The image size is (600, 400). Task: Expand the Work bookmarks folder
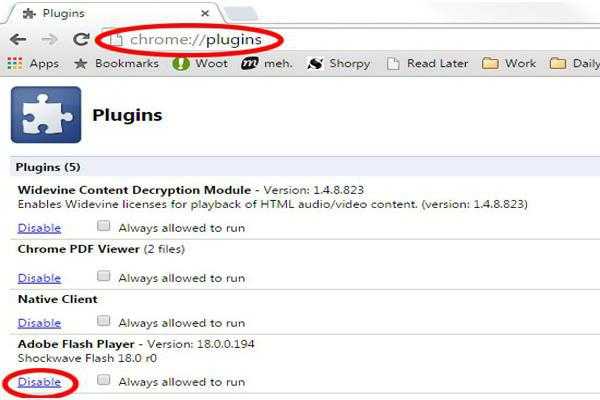(509, 64)
